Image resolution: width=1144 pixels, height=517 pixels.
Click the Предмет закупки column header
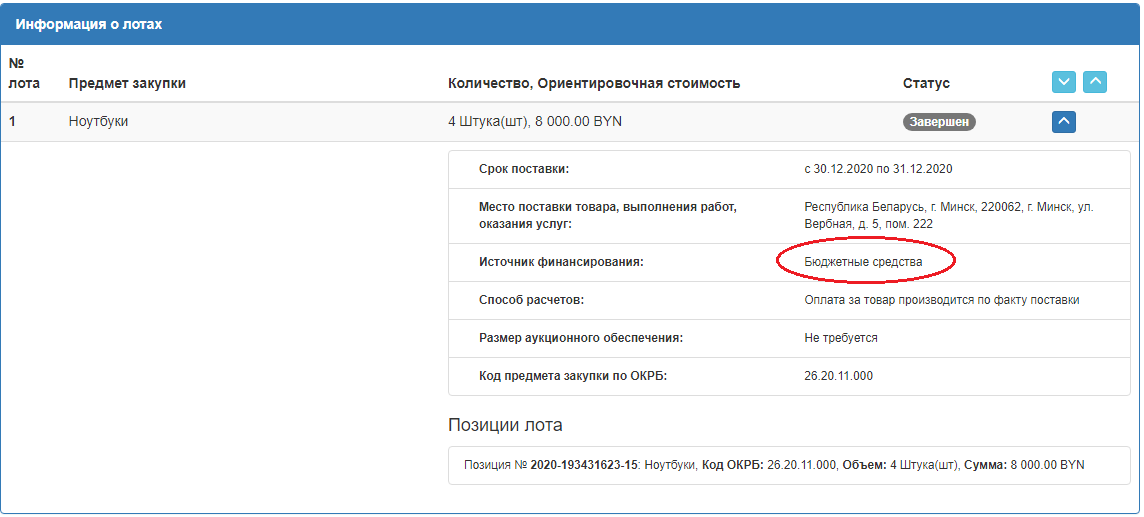pos(127,83)
